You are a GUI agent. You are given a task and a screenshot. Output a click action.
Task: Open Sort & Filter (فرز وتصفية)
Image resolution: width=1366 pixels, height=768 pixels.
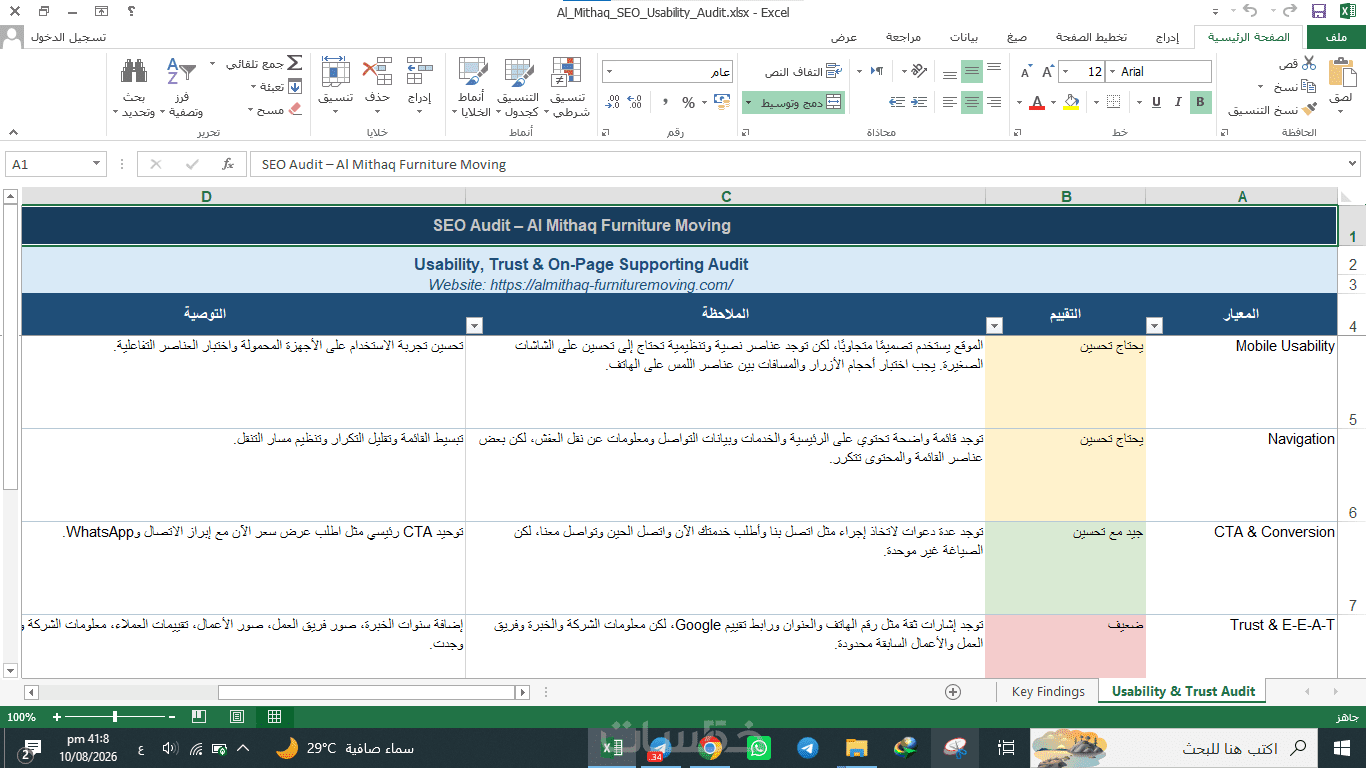(181, 87)
